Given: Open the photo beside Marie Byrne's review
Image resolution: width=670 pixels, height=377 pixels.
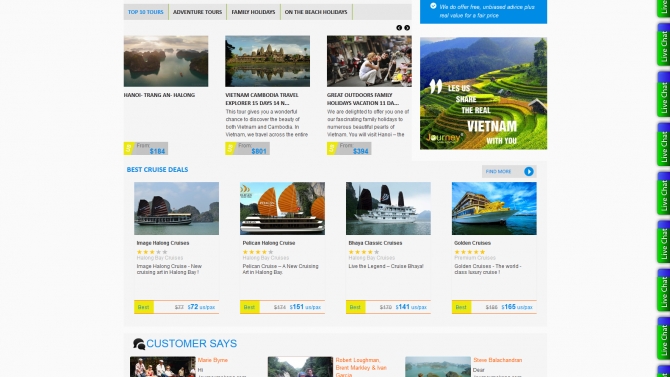Looking at the screenshot, I should [163, 367].
